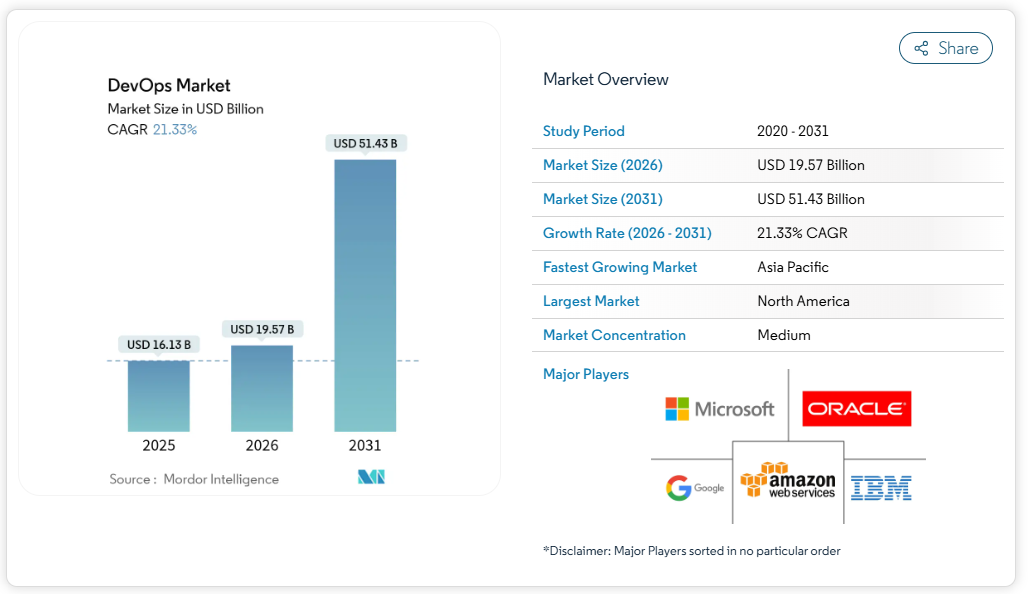Click the USD 16.13 B data label
Viewport: 1028px width, 594px height.
pyautogui.click(x=158, y=345)
